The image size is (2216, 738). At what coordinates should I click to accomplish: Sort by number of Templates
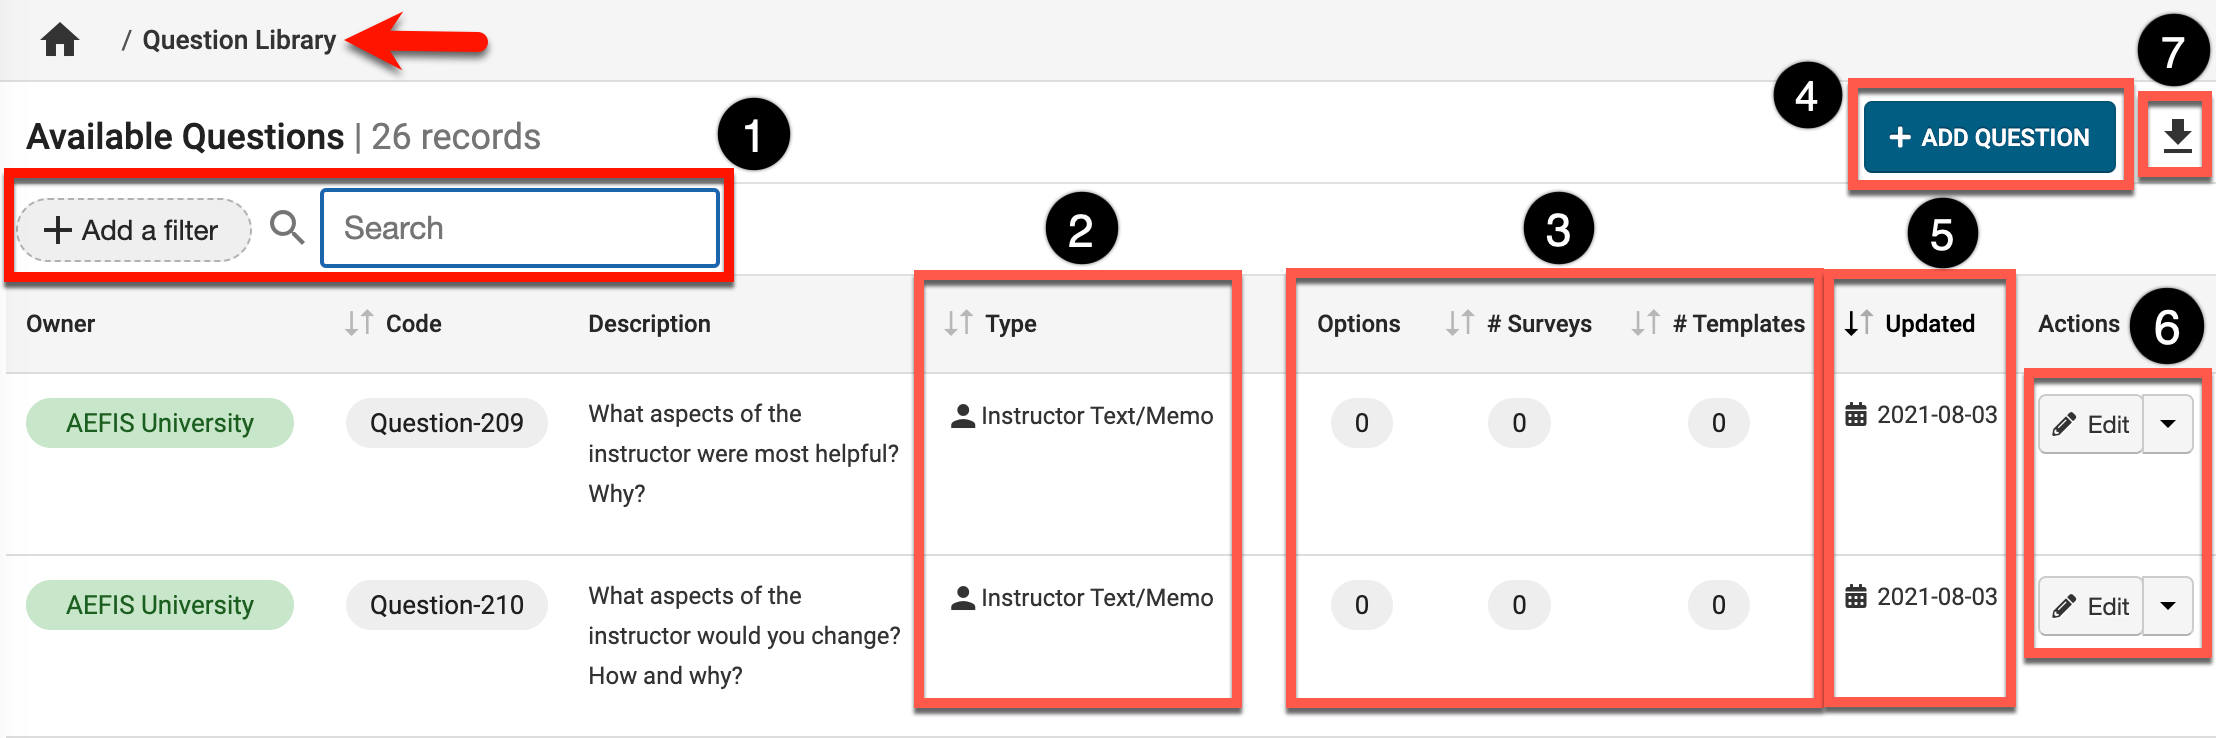1645,323
